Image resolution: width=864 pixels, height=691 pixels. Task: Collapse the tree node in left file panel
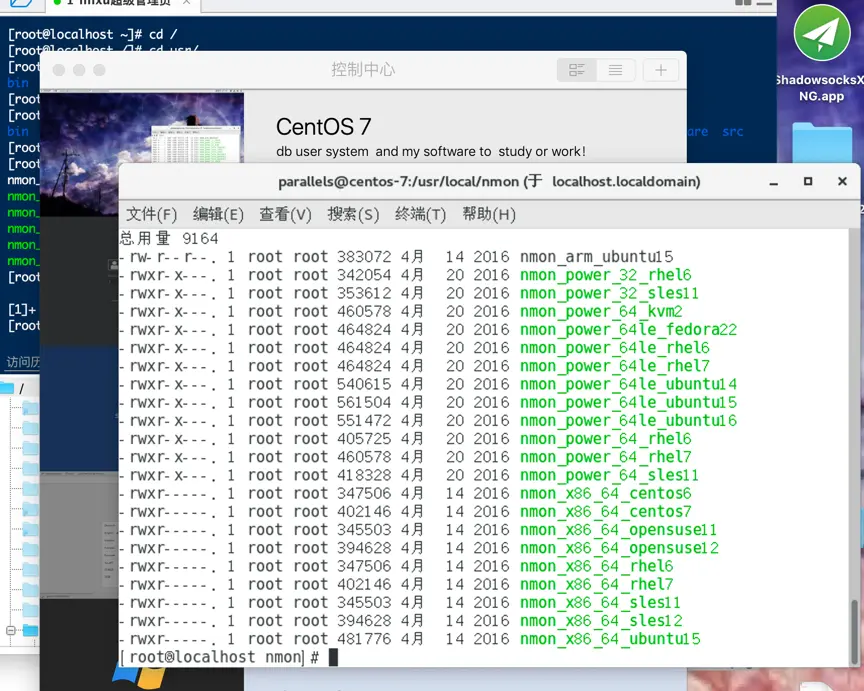pos(10,630)
